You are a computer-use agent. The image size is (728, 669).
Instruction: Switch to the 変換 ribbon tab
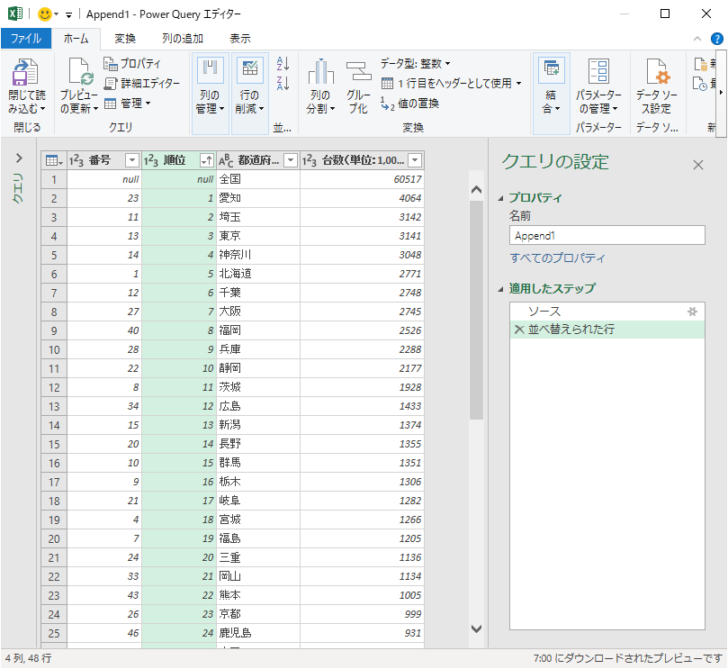124,38
